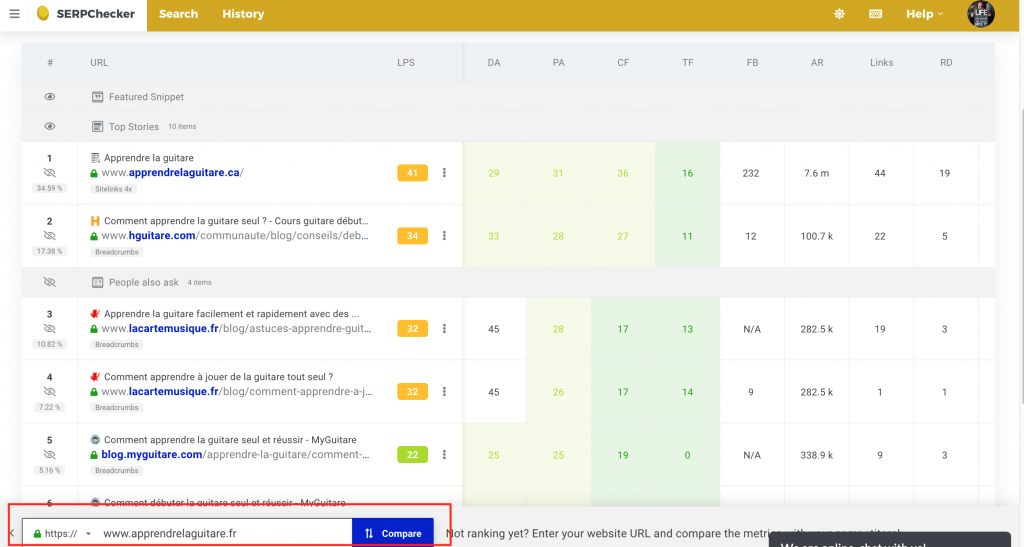1024x547 pixels.
Task: Open more options for result 3 row
Action: pos(444,328)
